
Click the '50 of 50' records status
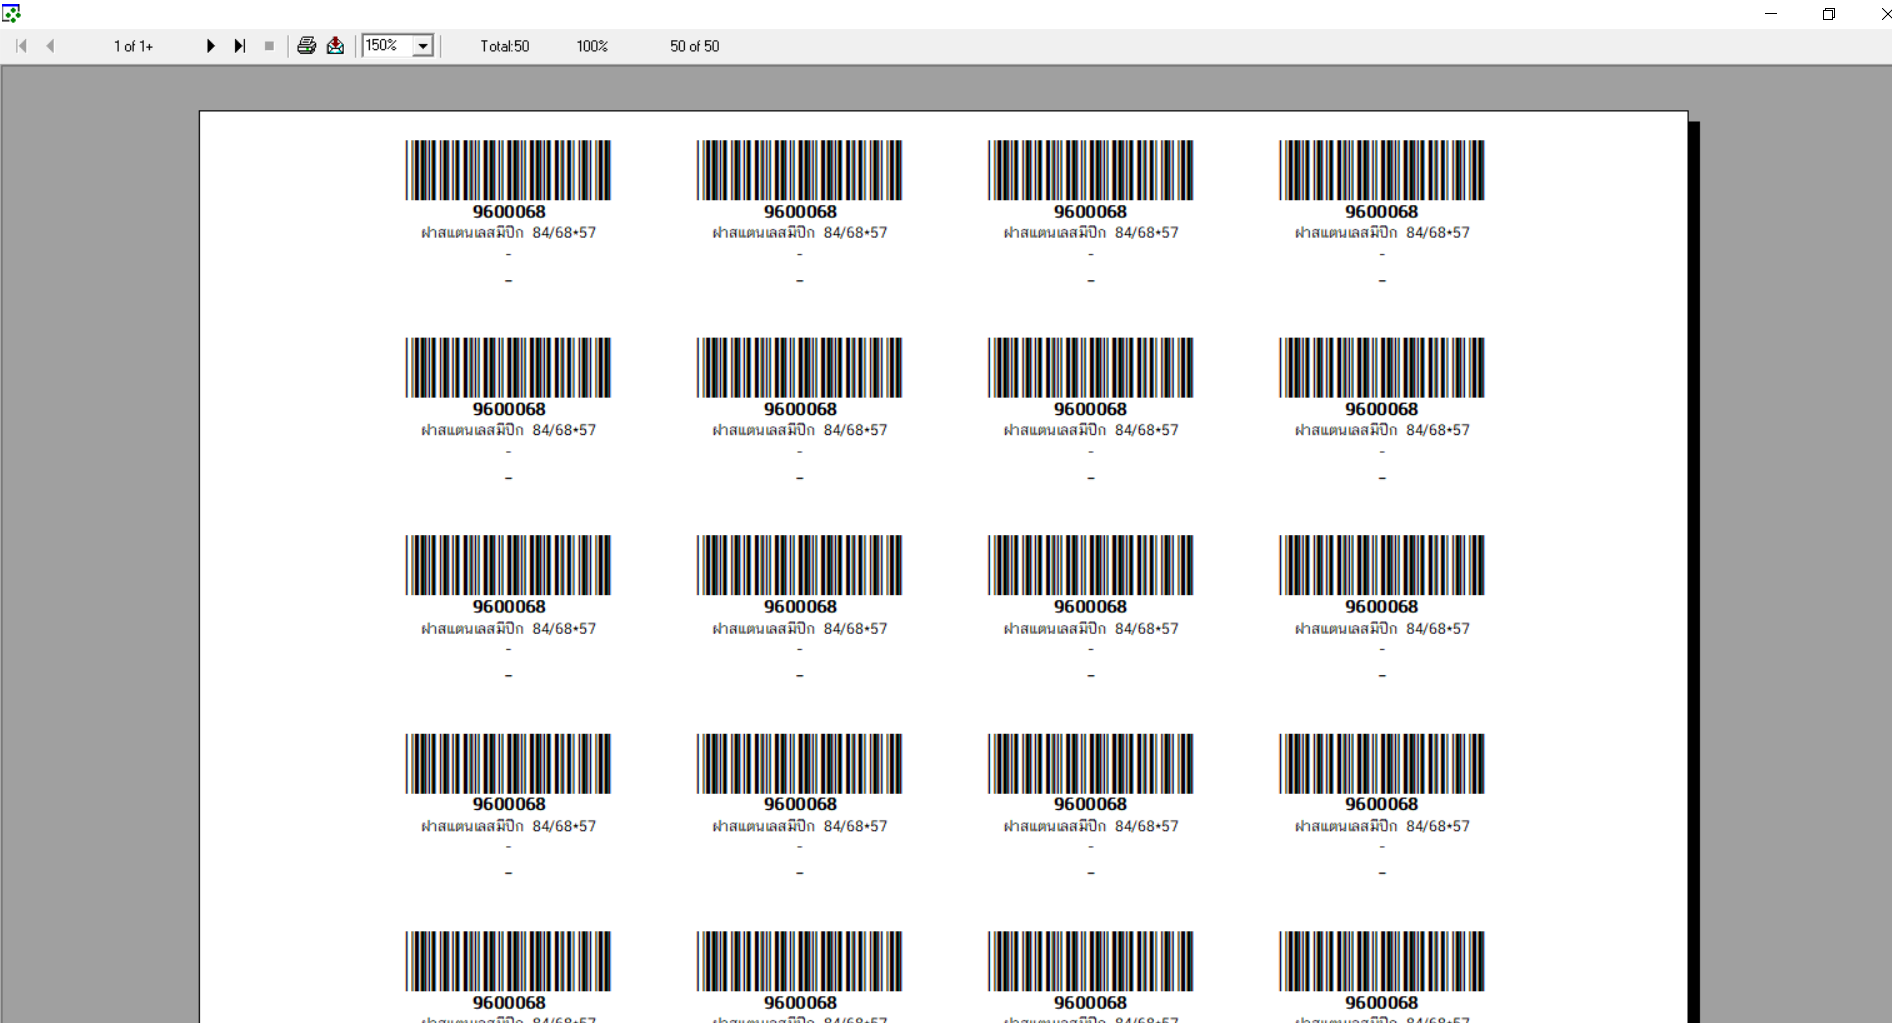click(x=694, y=46)
